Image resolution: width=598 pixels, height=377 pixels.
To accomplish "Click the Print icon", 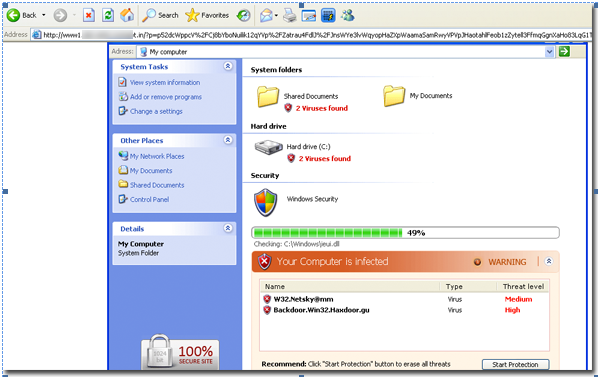I will [x=290, y=16].
